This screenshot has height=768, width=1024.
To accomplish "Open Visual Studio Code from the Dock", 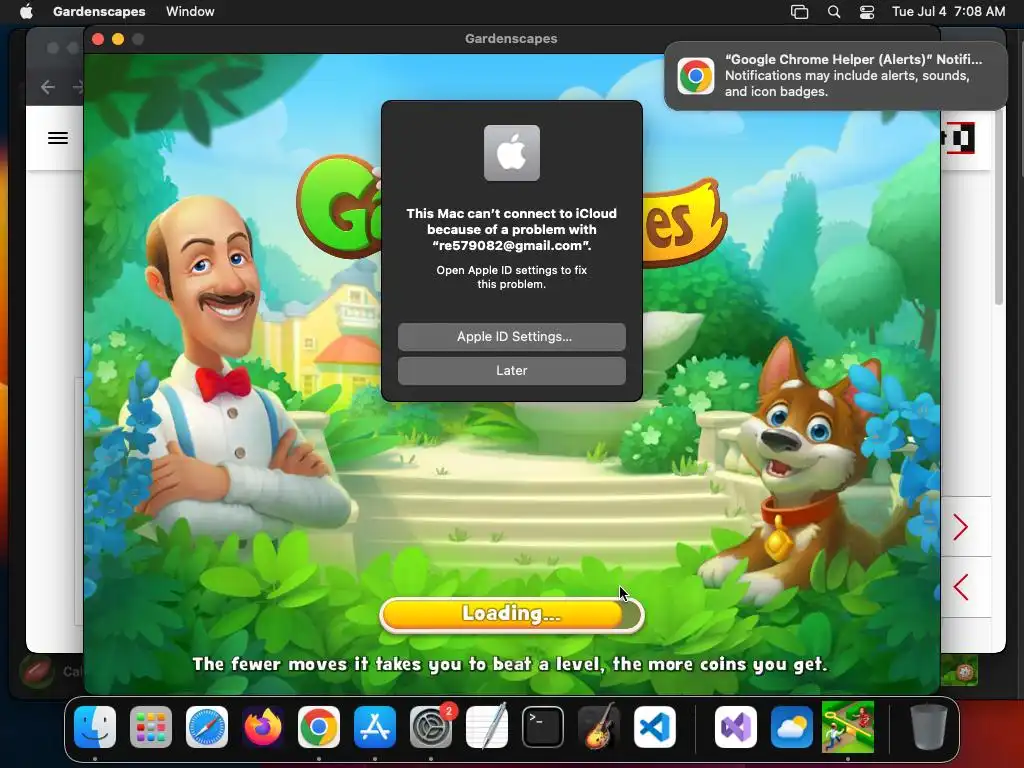I will point(654,727).
